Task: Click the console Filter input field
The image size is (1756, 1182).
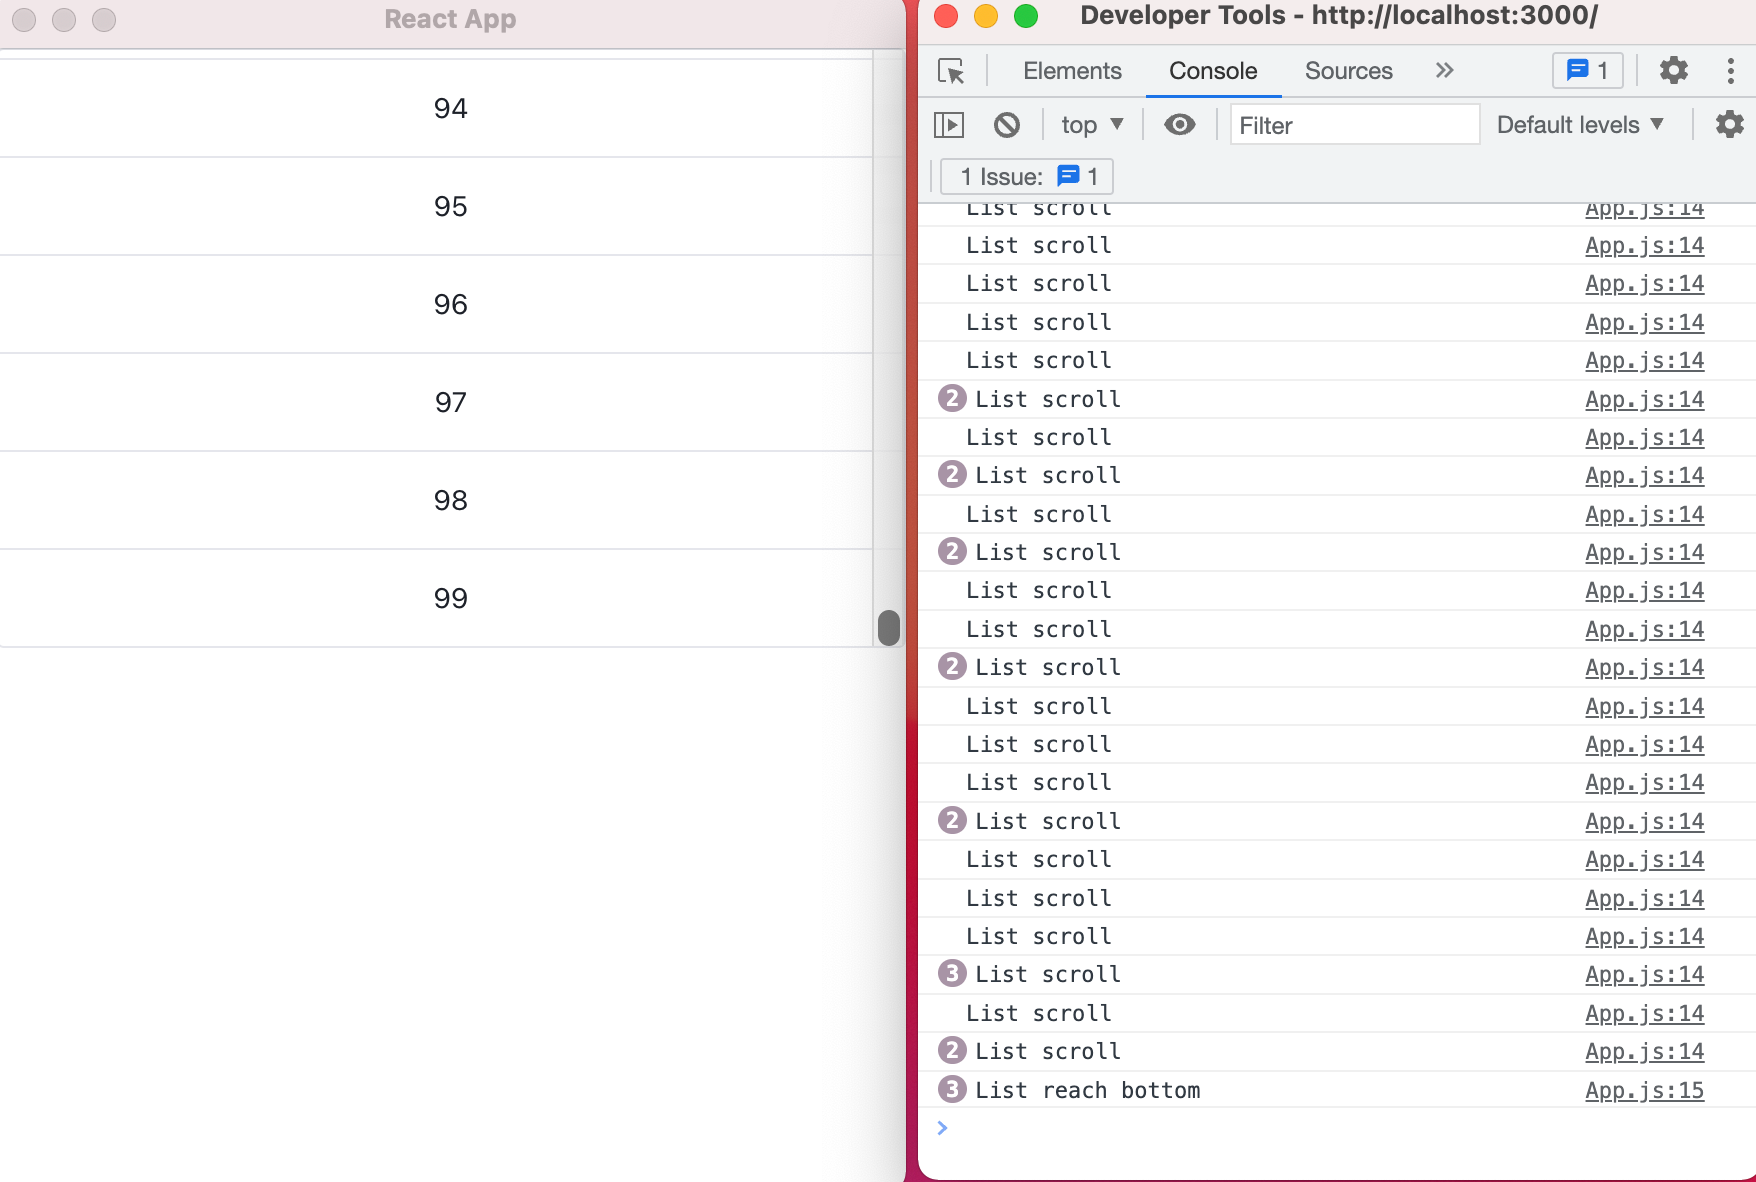Action: pos(1354,124)
